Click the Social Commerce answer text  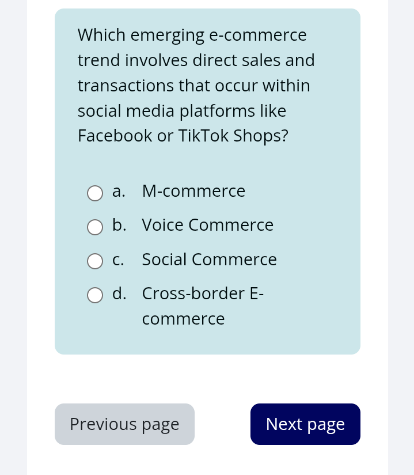click(209, 259)
